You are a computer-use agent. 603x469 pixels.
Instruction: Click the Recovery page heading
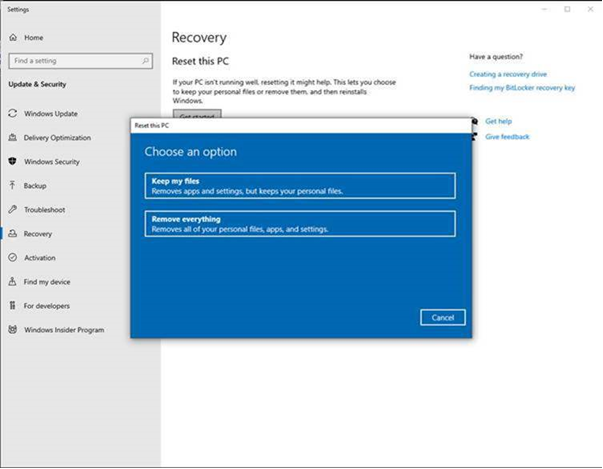(x=199, y=37)
